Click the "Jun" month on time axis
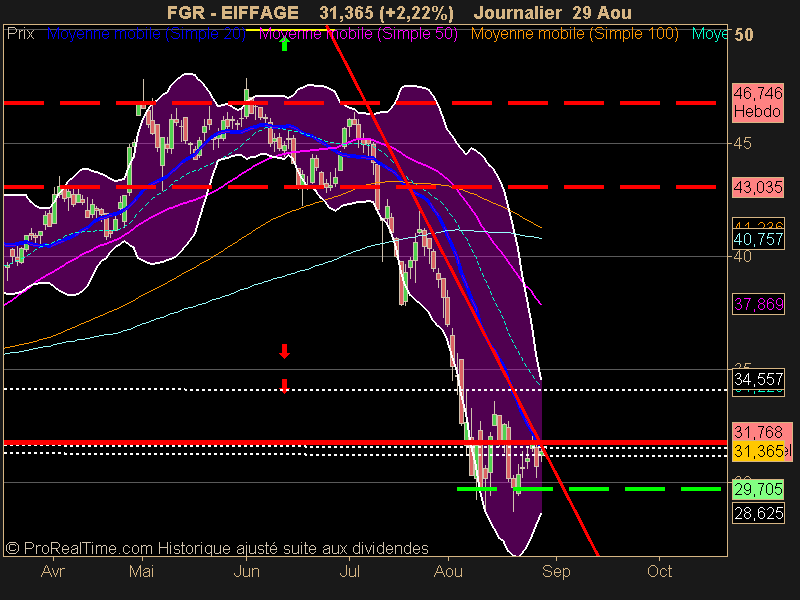800x600 pixels. [247, 571]
